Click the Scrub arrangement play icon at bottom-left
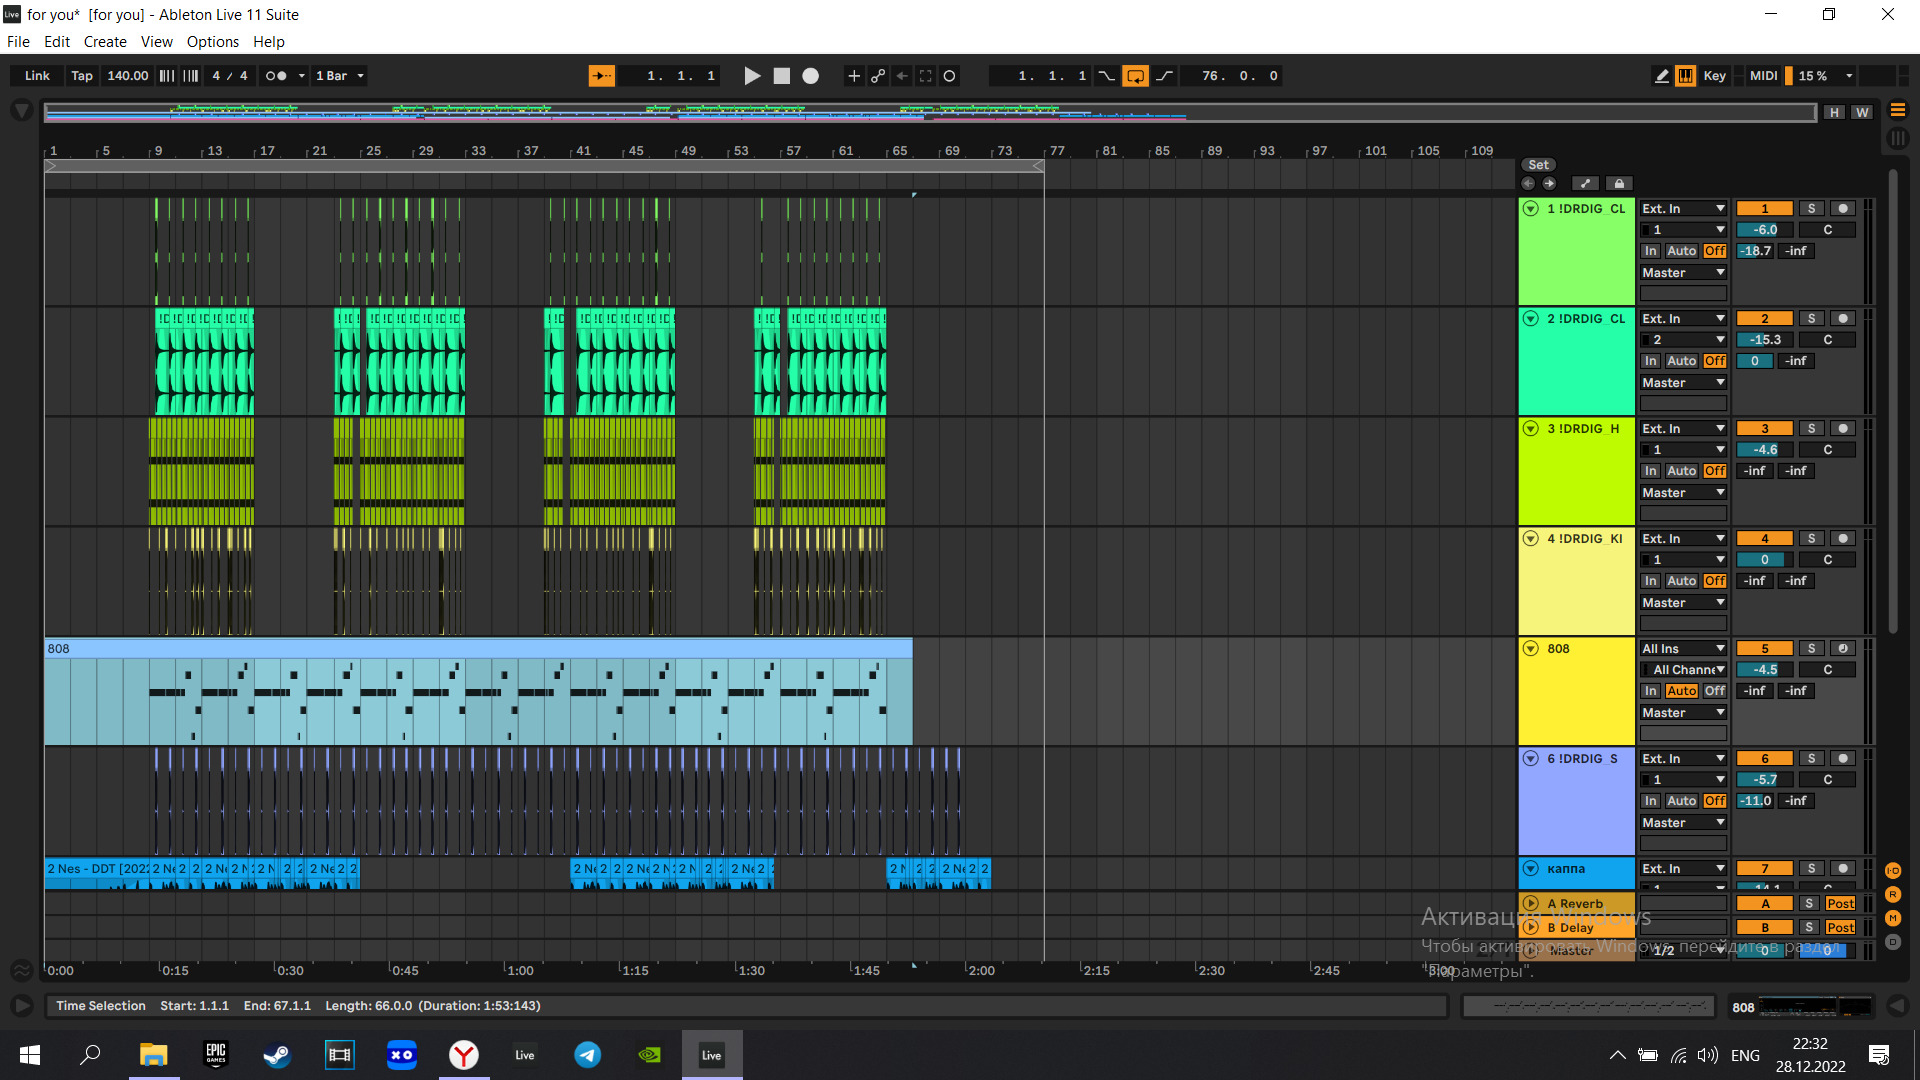1920x1080 pixels. click(21, 1006)
